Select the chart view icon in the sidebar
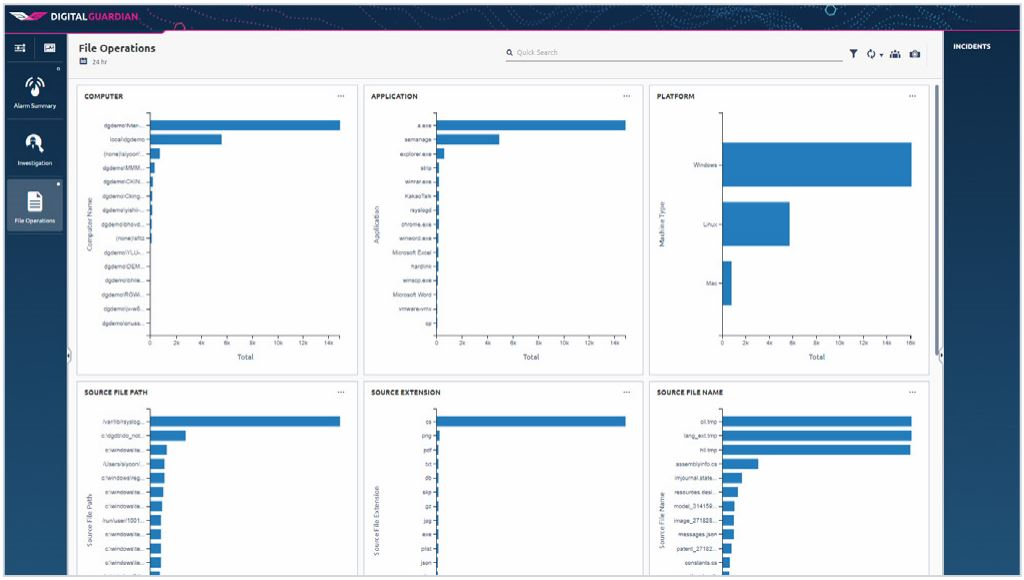Image resolution: width=1024 pixels, height=580 pixels. [48, 47]
